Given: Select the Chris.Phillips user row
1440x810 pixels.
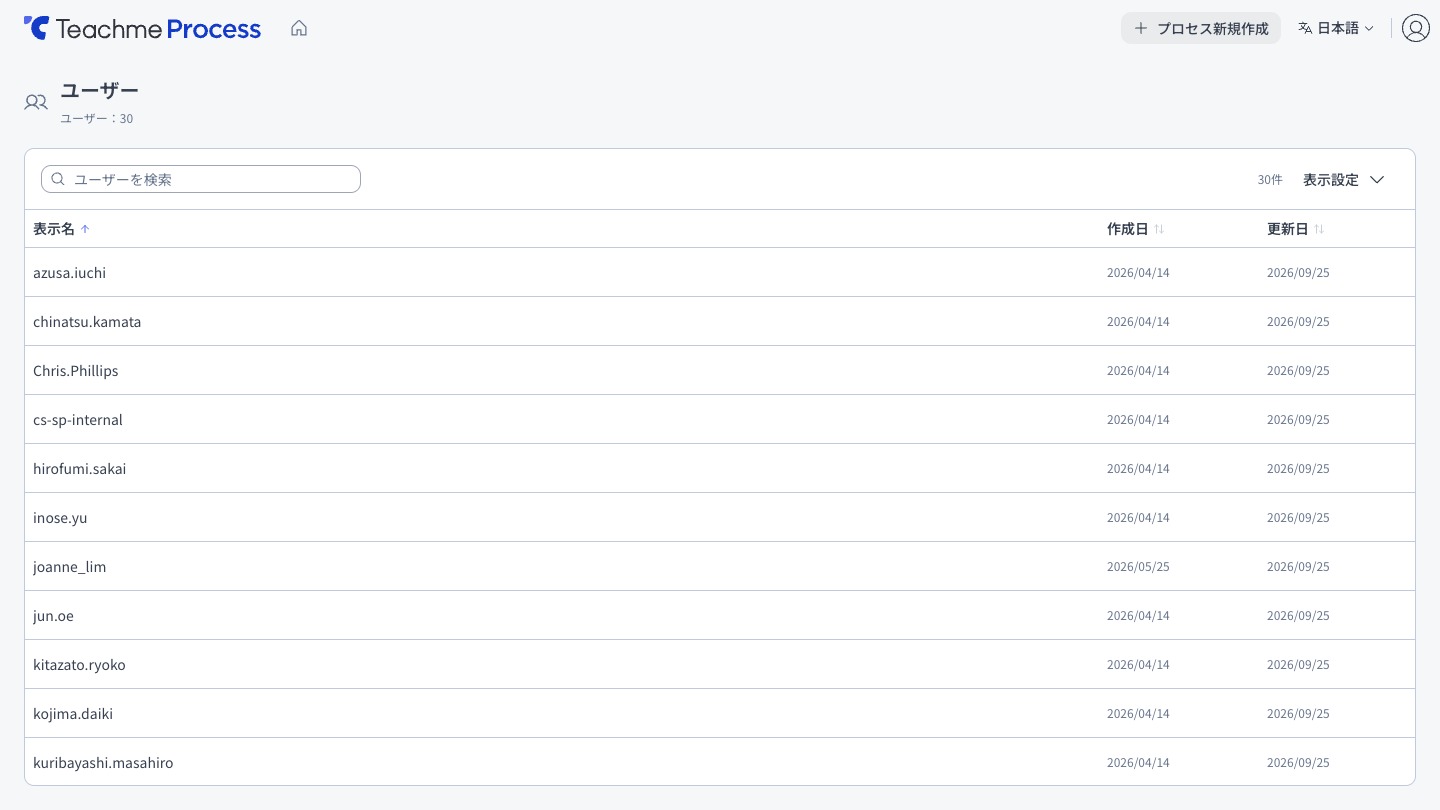Looking at the screenshot, I should (x=720, y=370).
